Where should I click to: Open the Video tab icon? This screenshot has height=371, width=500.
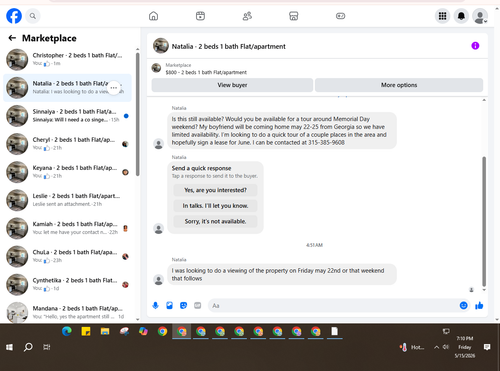click(200, 16)
